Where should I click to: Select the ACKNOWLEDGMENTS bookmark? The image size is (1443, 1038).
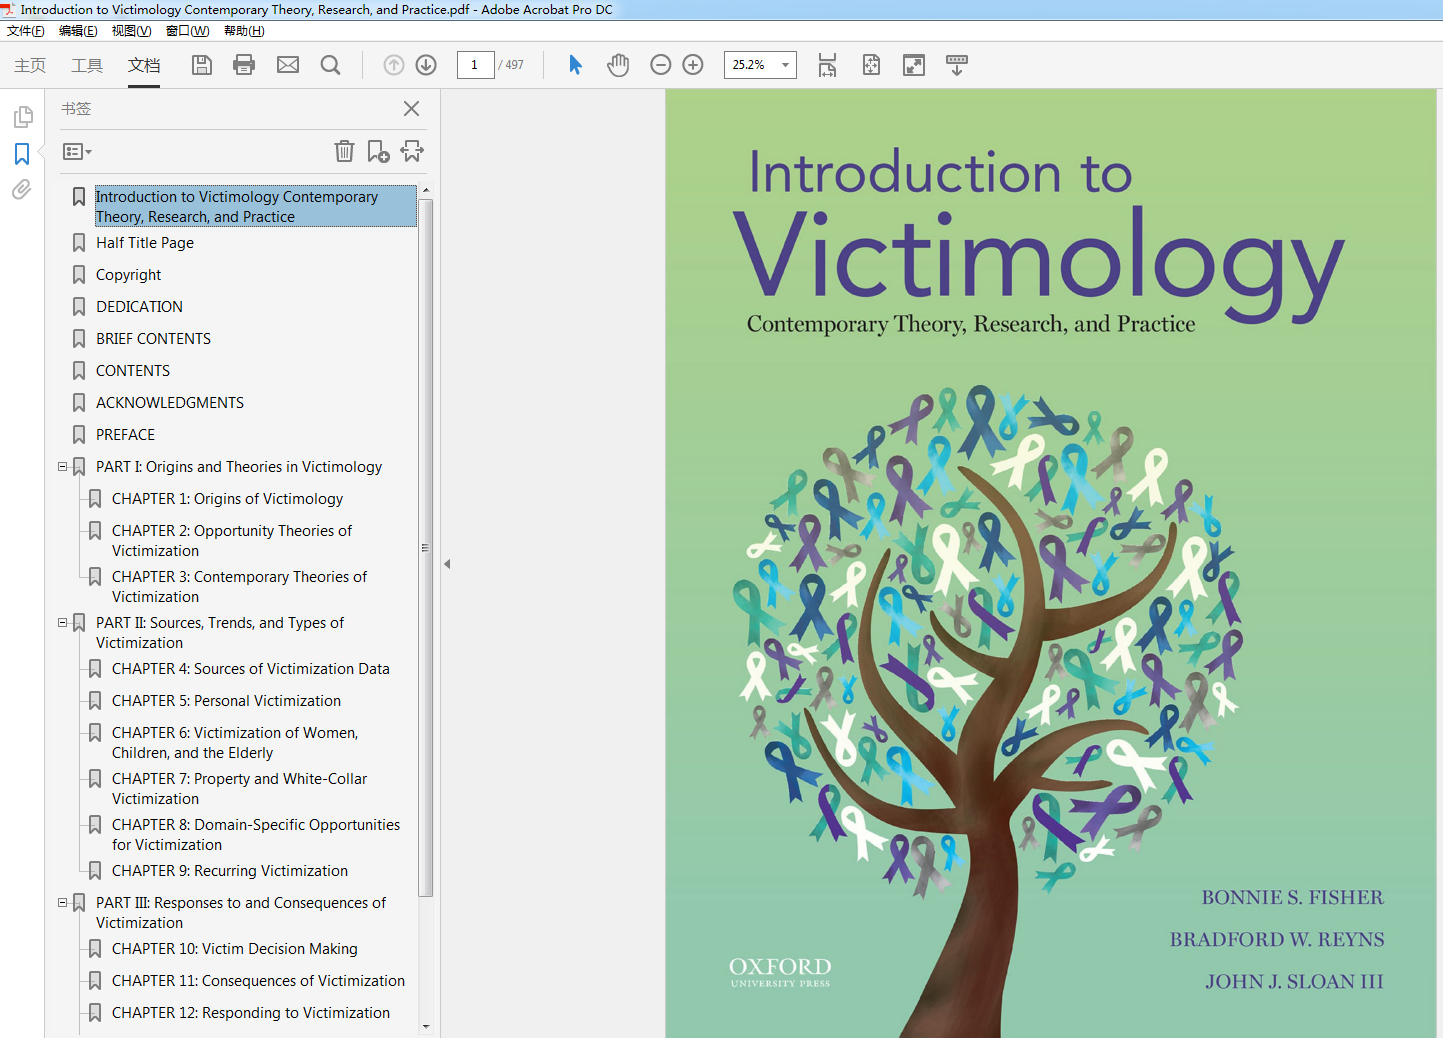[x=170, y=403]
